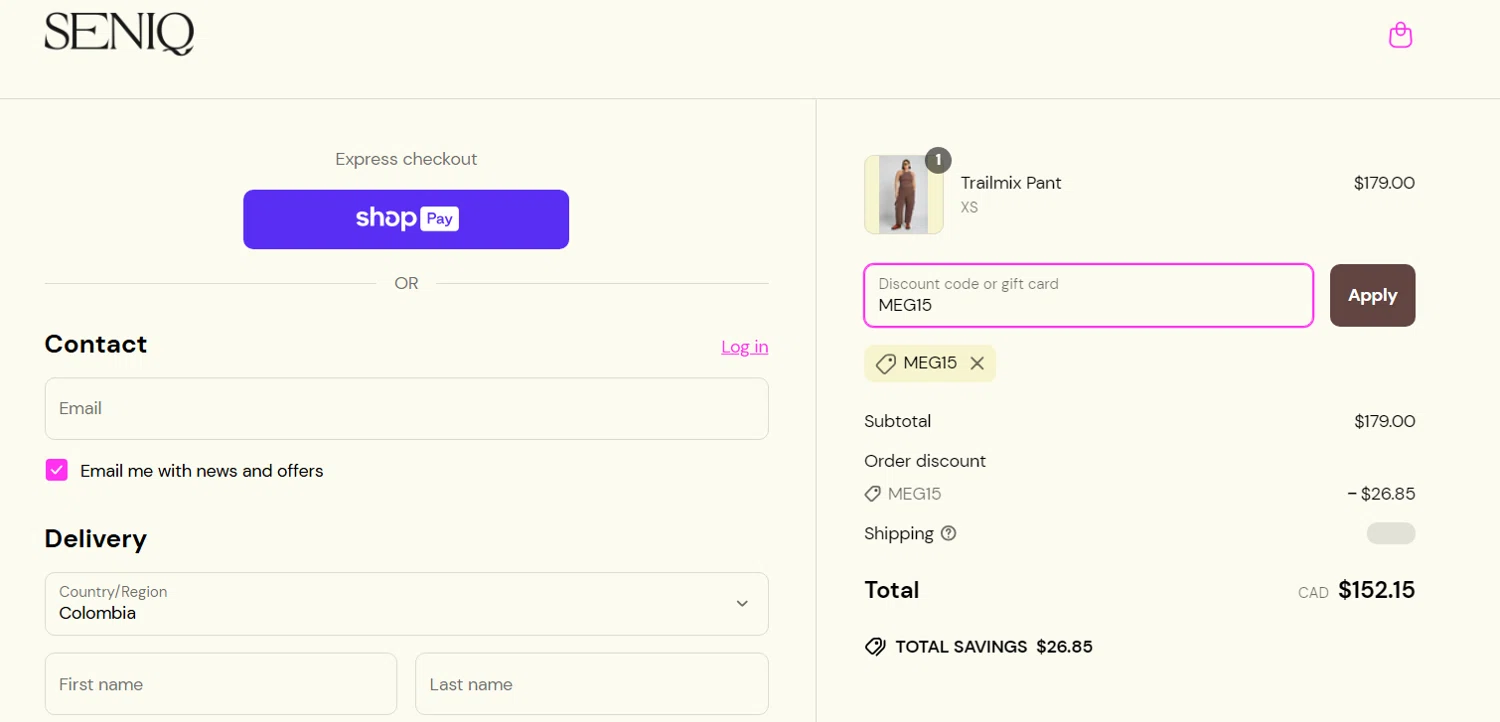Click the XS size label
Viewport: 1500px width, 722px height.
pyautogui.click(x=969, y=208)
